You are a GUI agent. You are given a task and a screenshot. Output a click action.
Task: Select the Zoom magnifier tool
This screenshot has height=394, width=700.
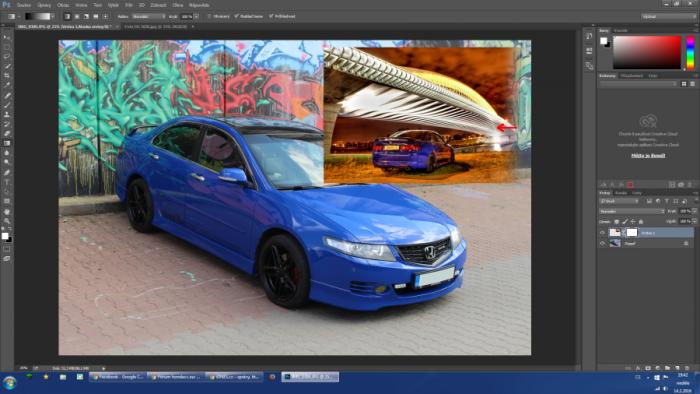pos(7,221)
